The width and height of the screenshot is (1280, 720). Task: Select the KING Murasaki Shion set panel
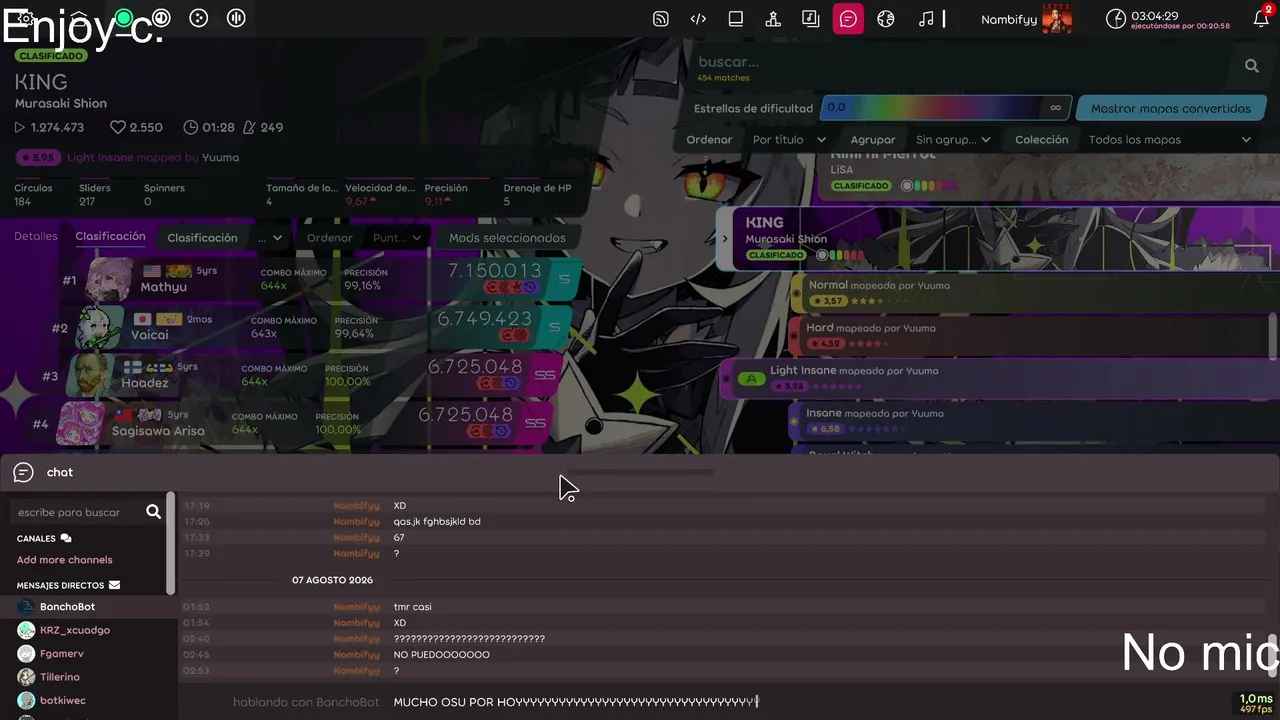coord(1000,239)
